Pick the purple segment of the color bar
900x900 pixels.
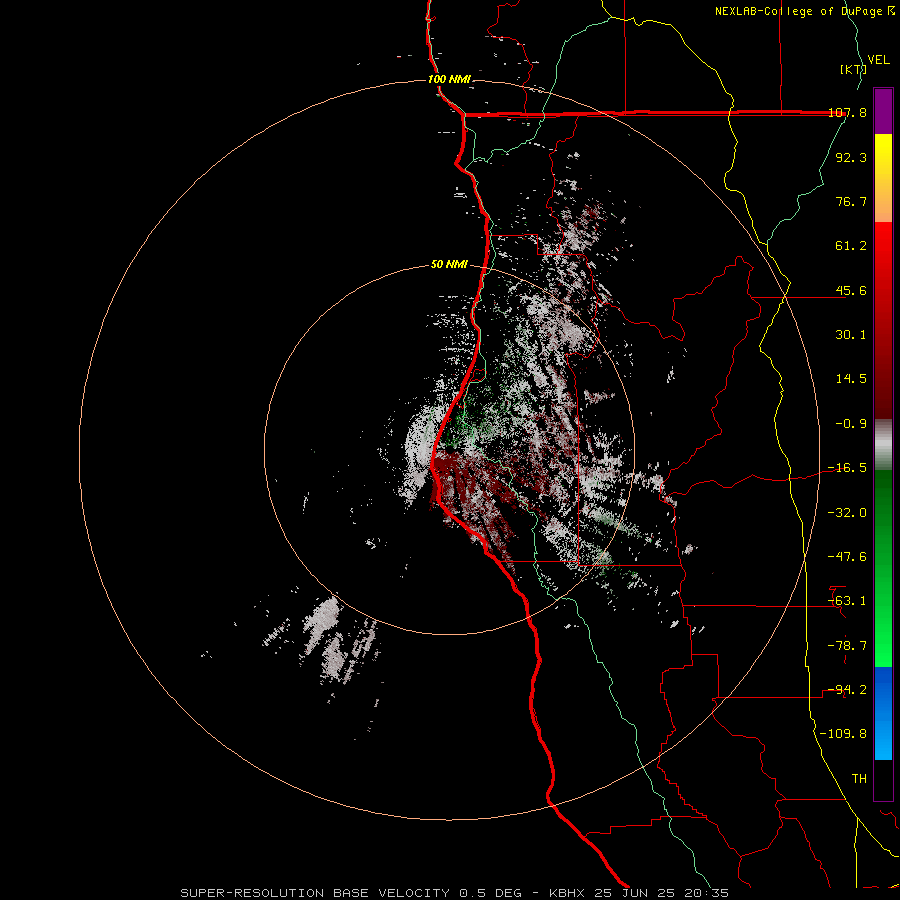pos(883,111)
